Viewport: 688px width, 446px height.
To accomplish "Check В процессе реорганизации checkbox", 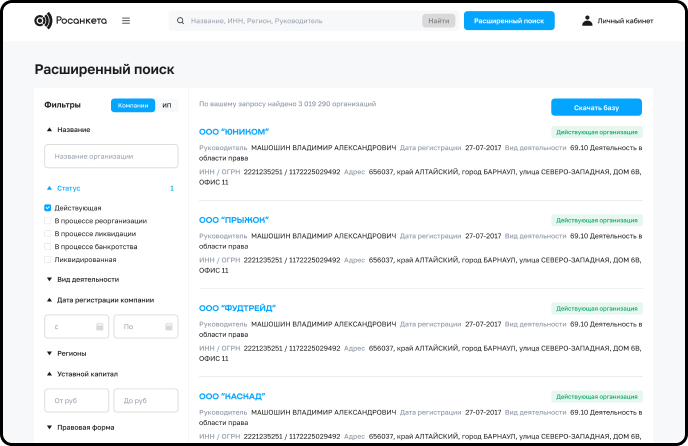I will click(x=48, y=221).
